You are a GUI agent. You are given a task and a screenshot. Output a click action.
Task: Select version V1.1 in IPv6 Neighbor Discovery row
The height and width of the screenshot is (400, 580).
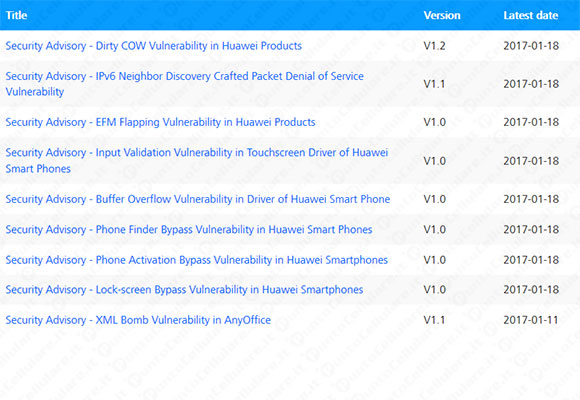(x=434, y=84)
